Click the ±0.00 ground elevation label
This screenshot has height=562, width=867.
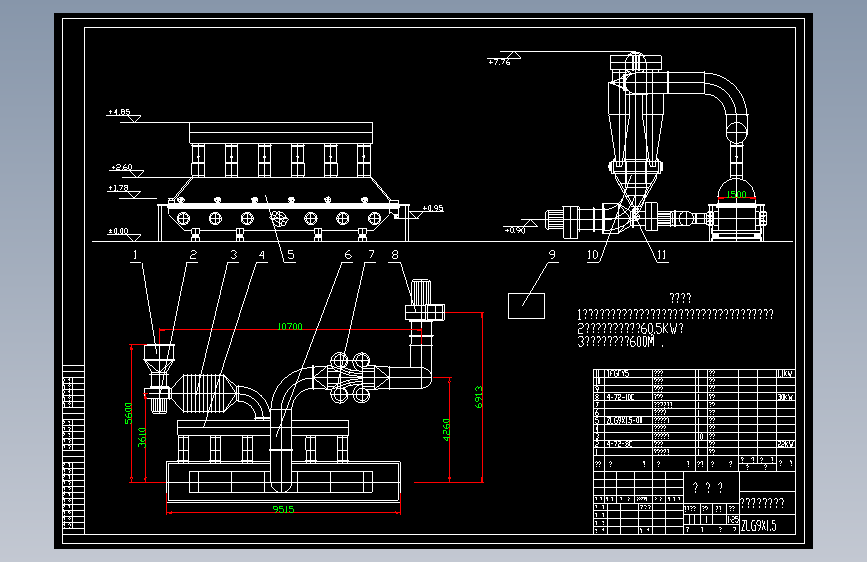(118, 231)
